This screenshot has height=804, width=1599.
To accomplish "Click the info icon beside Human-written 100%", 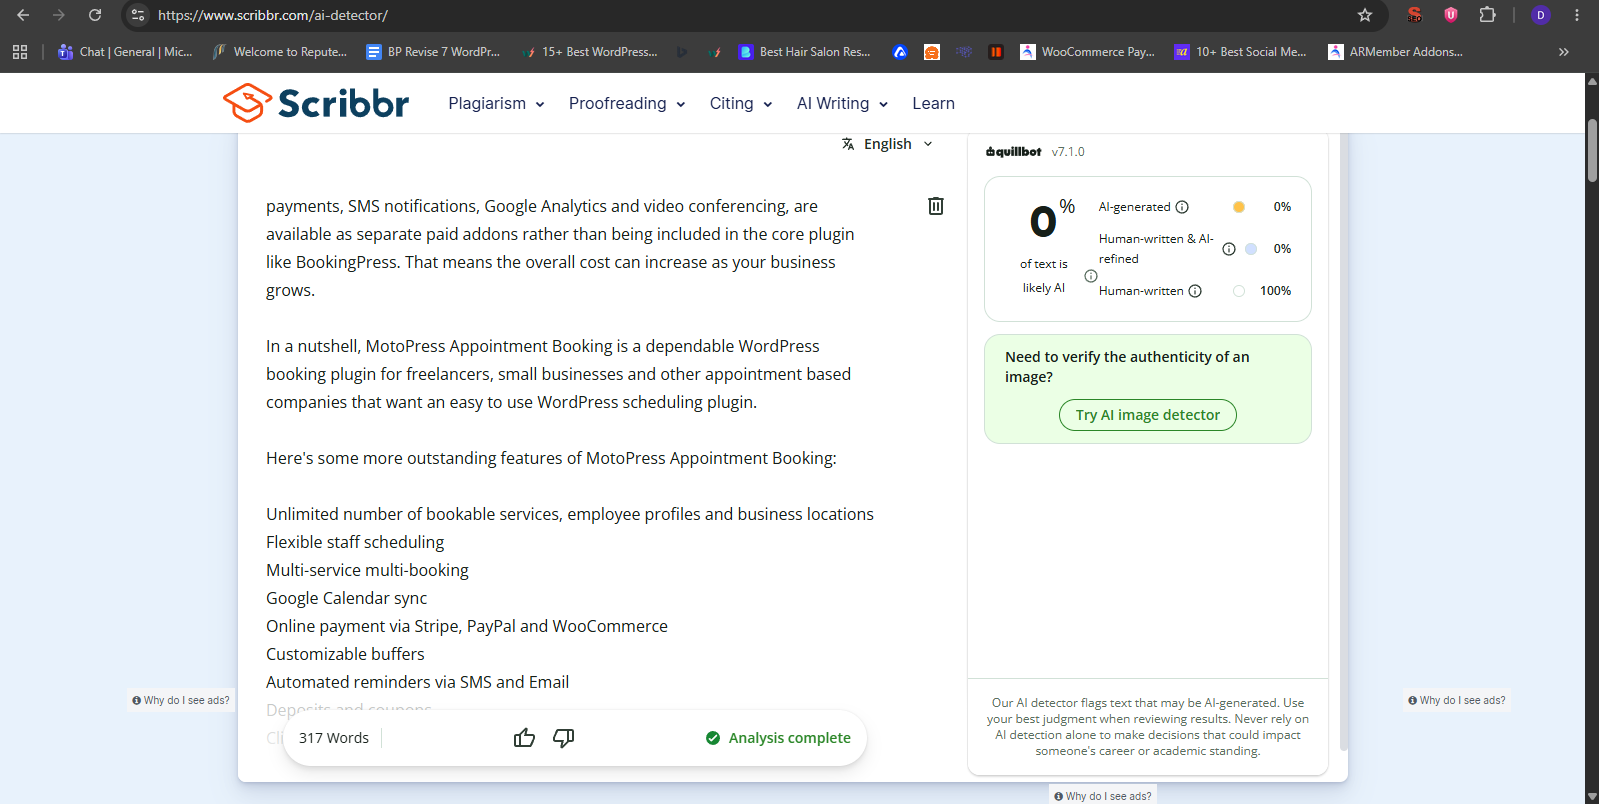I will point(1195,291).
